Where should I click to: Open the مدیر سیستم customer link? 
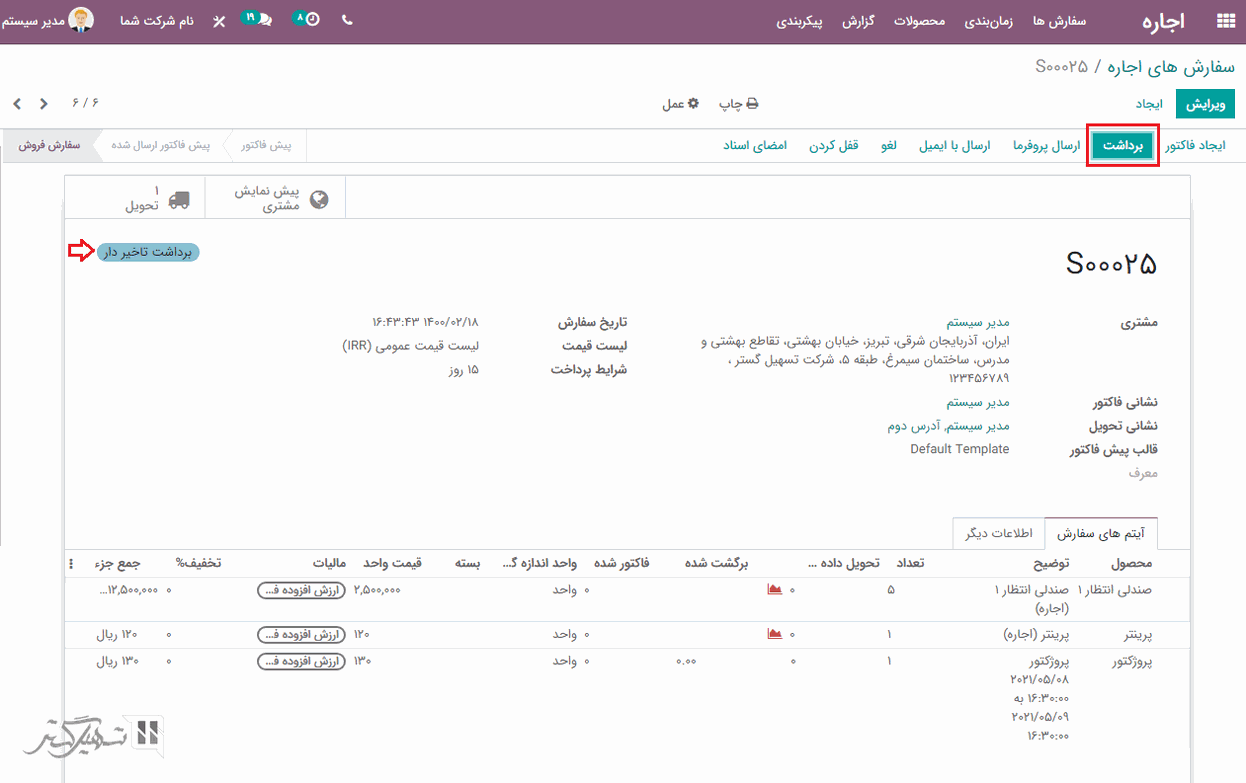tap(978, 322)
